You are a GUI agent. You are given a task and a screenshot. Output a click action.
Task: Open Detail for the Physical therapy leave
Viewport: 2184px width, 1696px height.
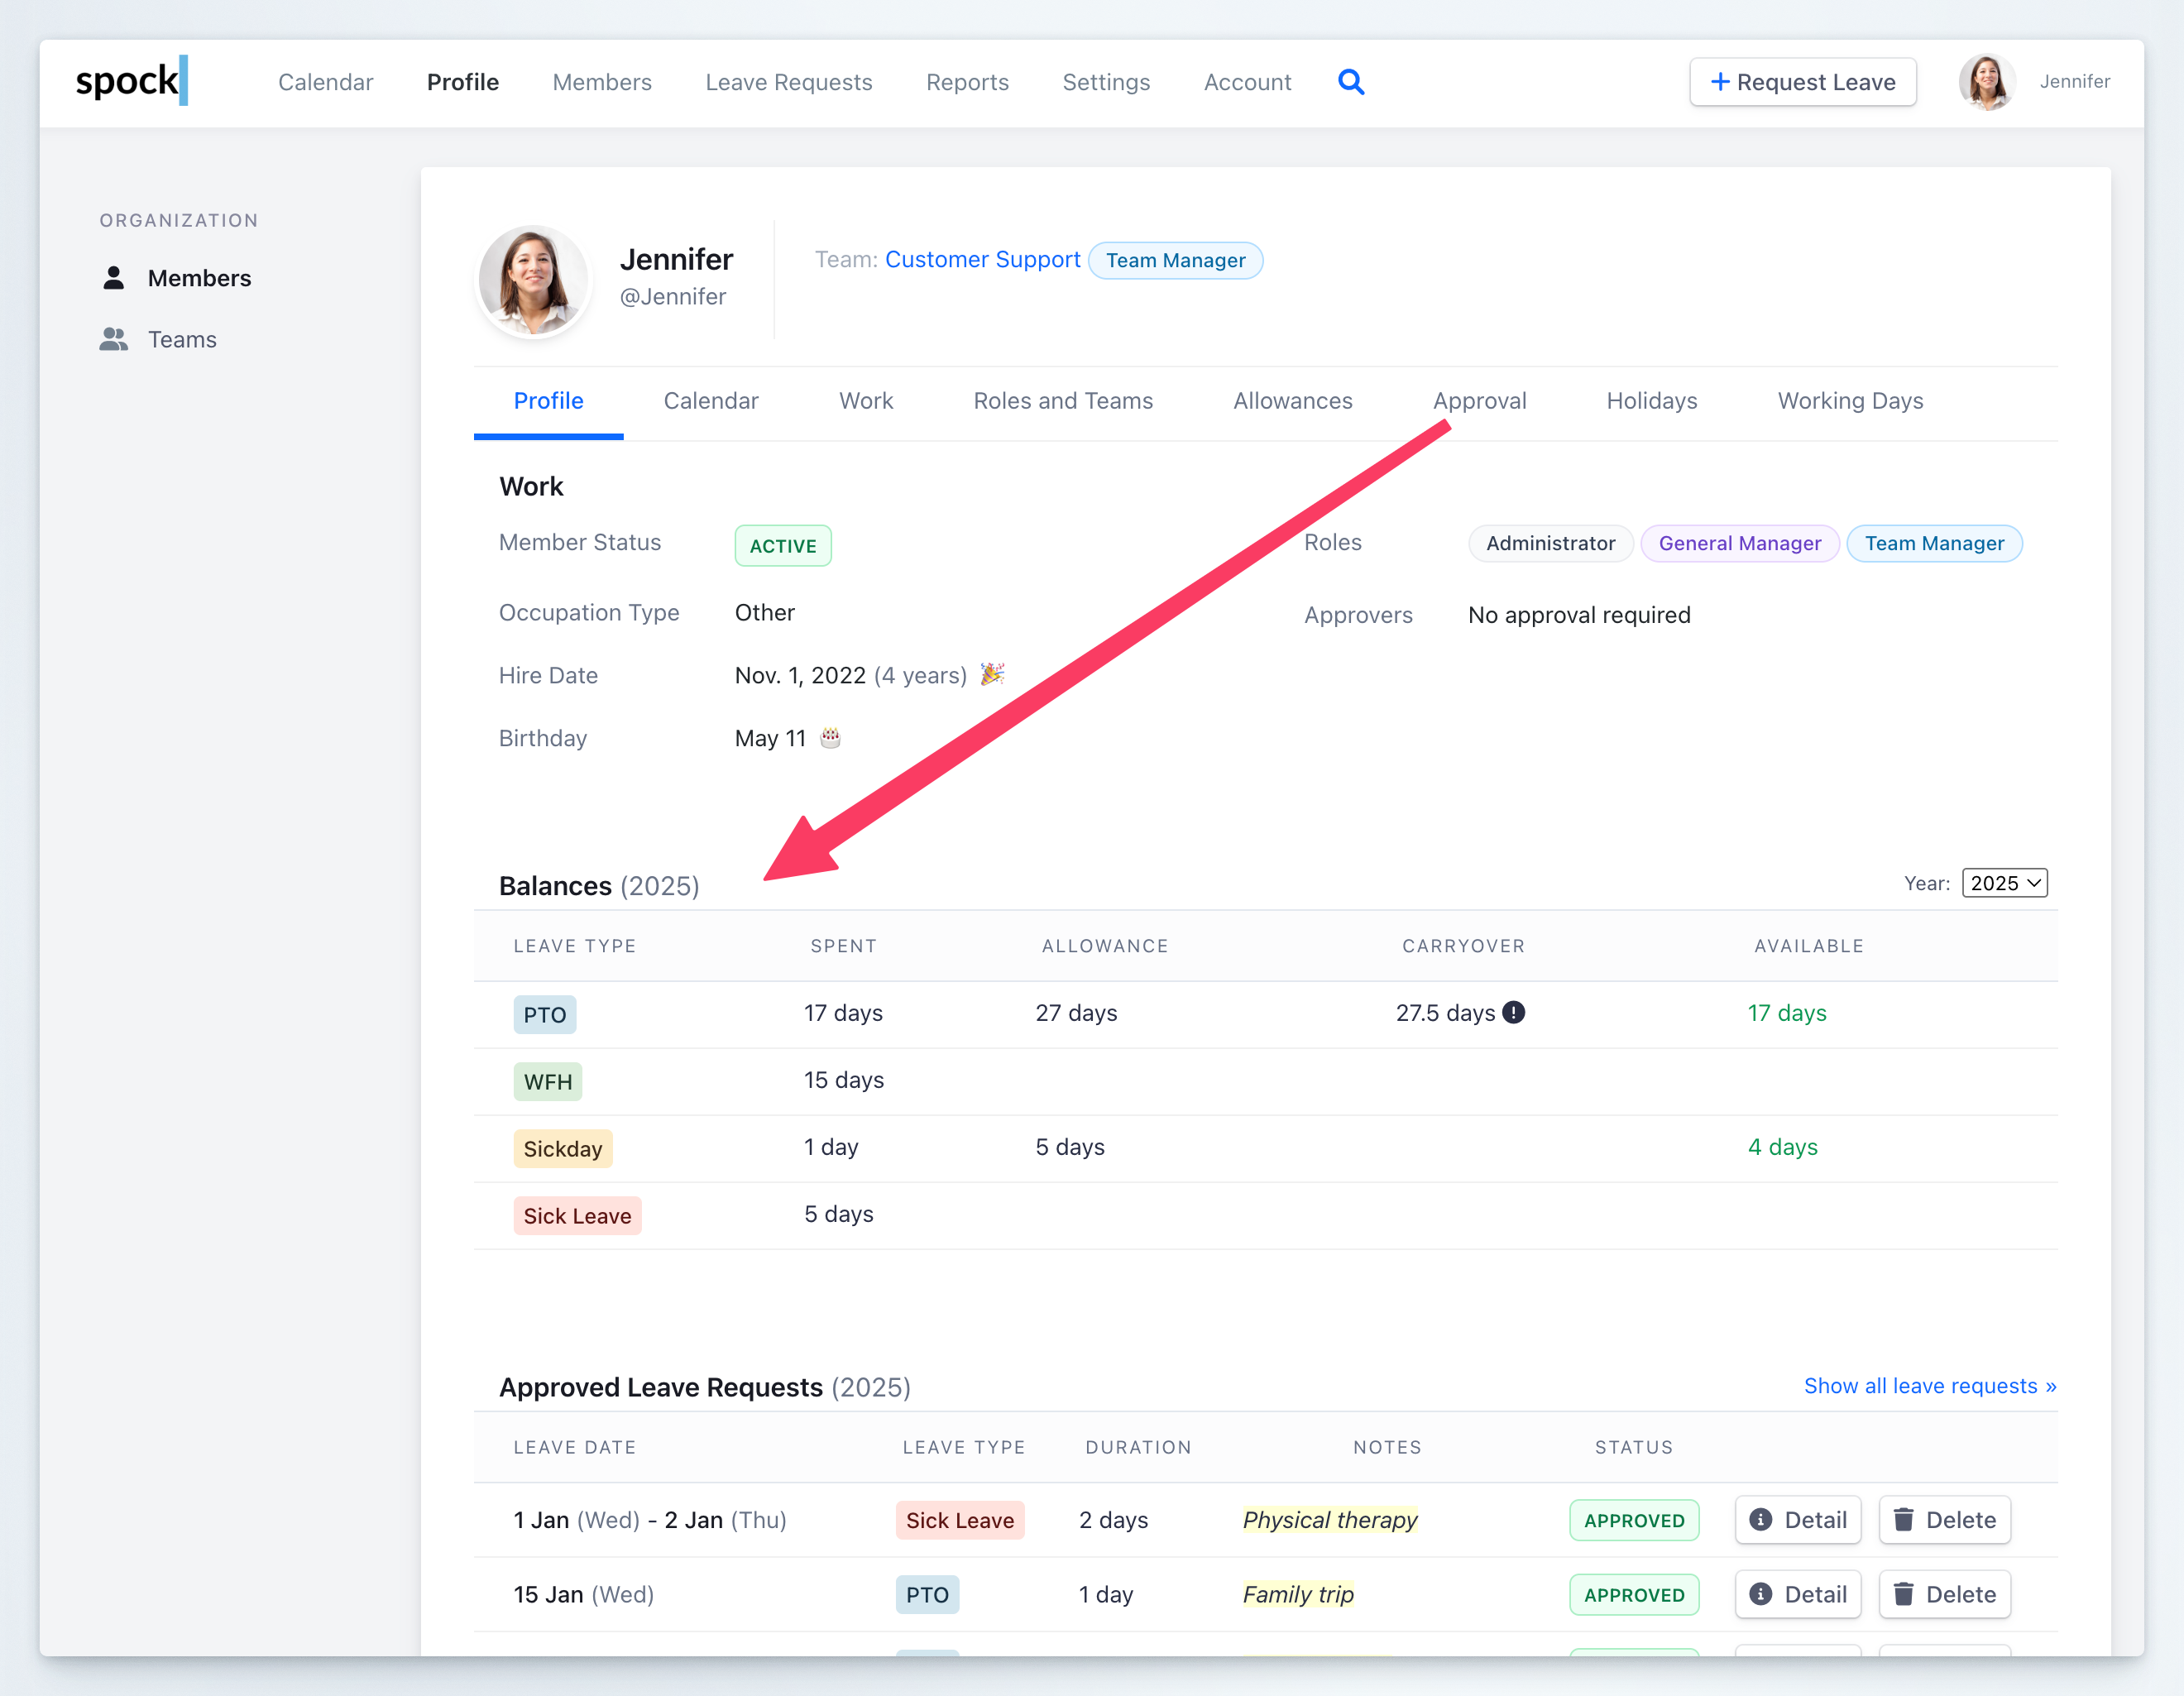pyautogui.click(x=1797, y=1519)
